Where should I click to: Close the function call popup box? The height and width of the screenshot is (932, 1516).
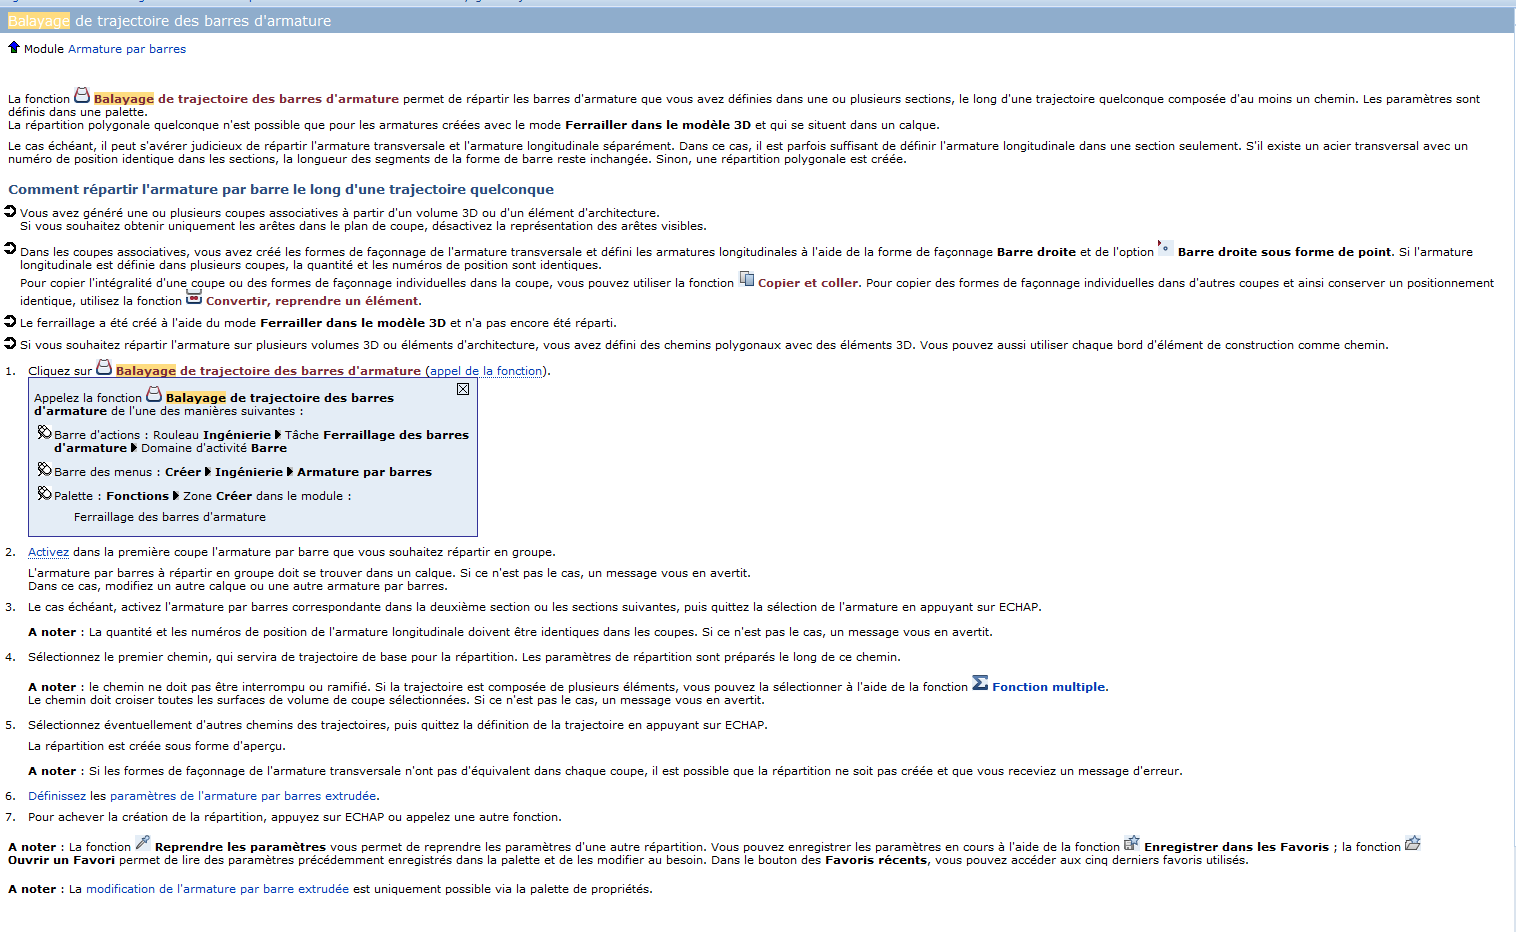click(x=463, y=389)
